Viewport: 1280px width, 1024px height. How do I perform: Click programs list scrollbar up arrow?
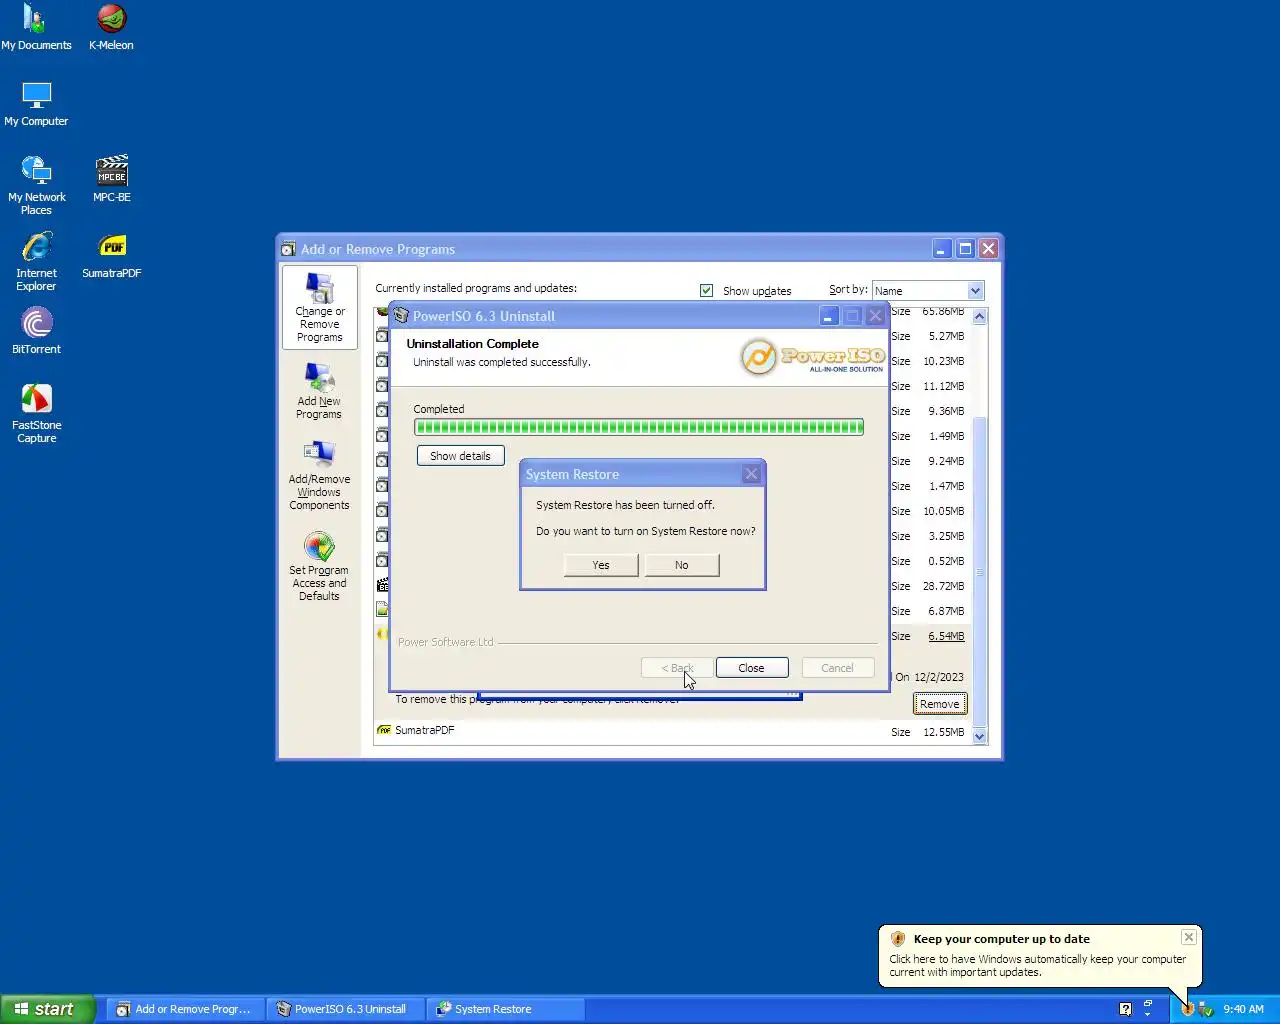980,316
